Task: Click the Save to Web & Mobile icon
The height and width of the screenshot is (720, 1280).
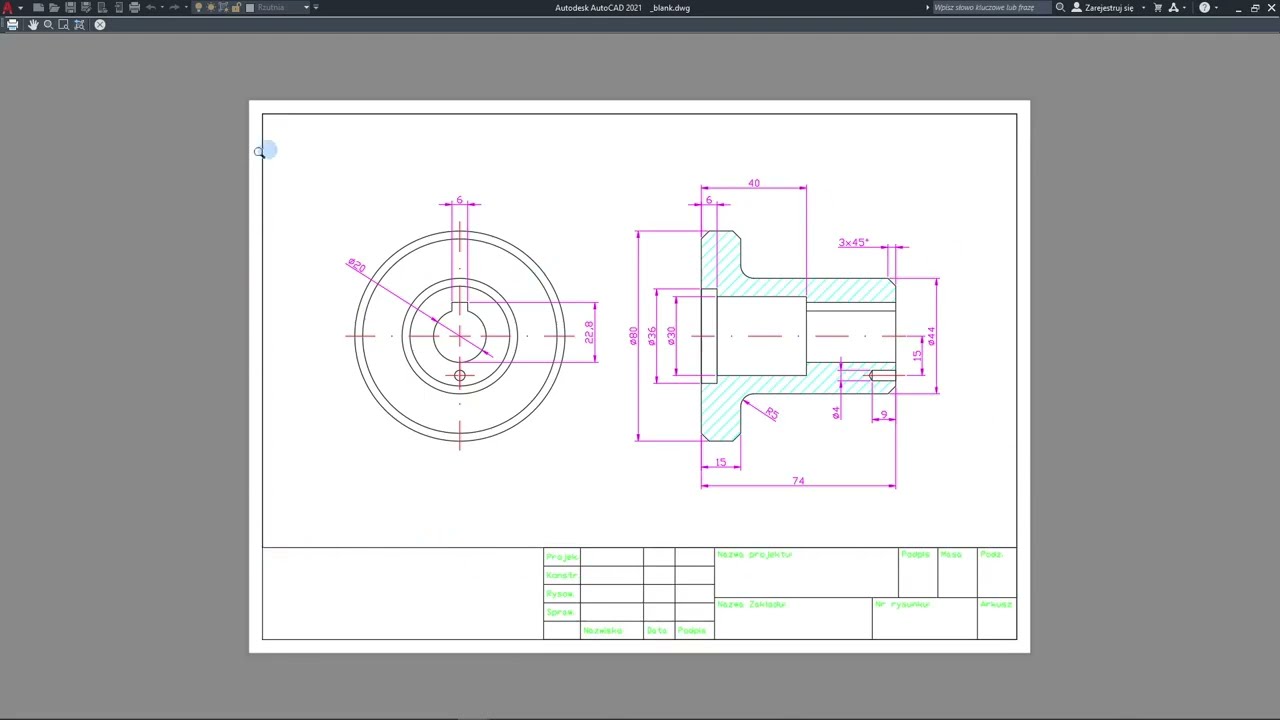Action: click(x=118, y=7)
